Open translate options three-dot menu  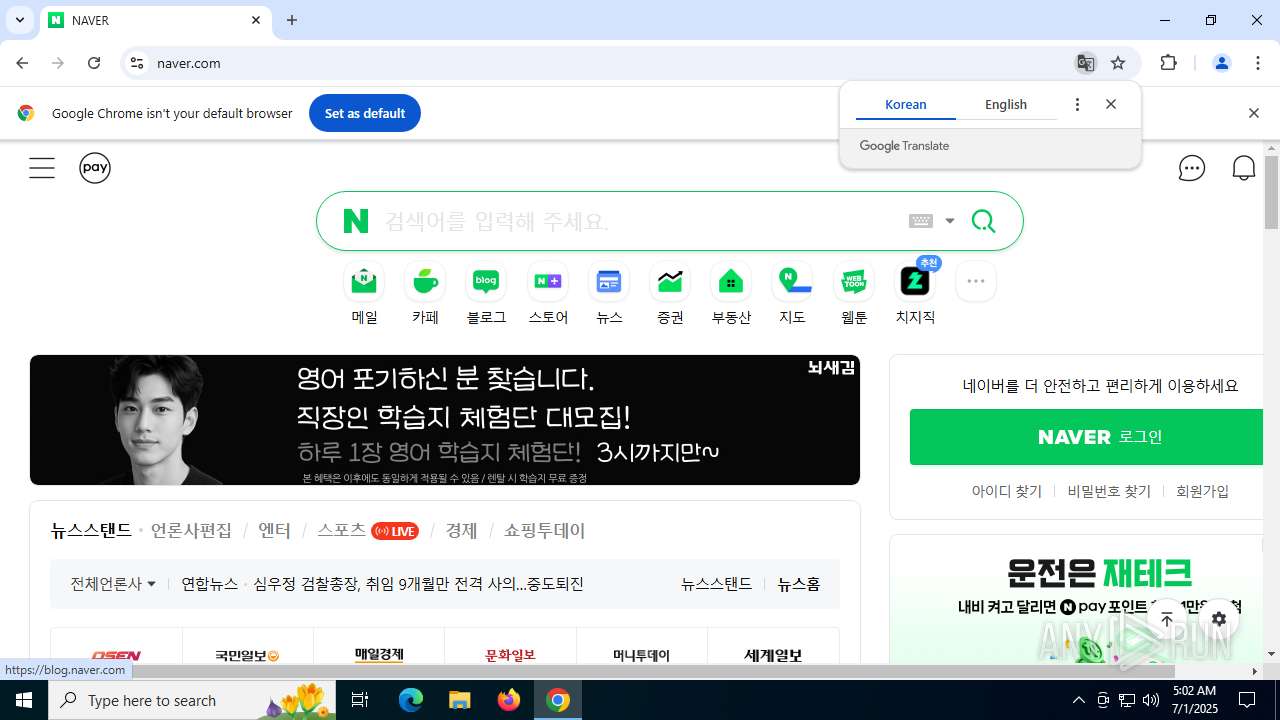pyautogui.click(x=1077, y=105)
